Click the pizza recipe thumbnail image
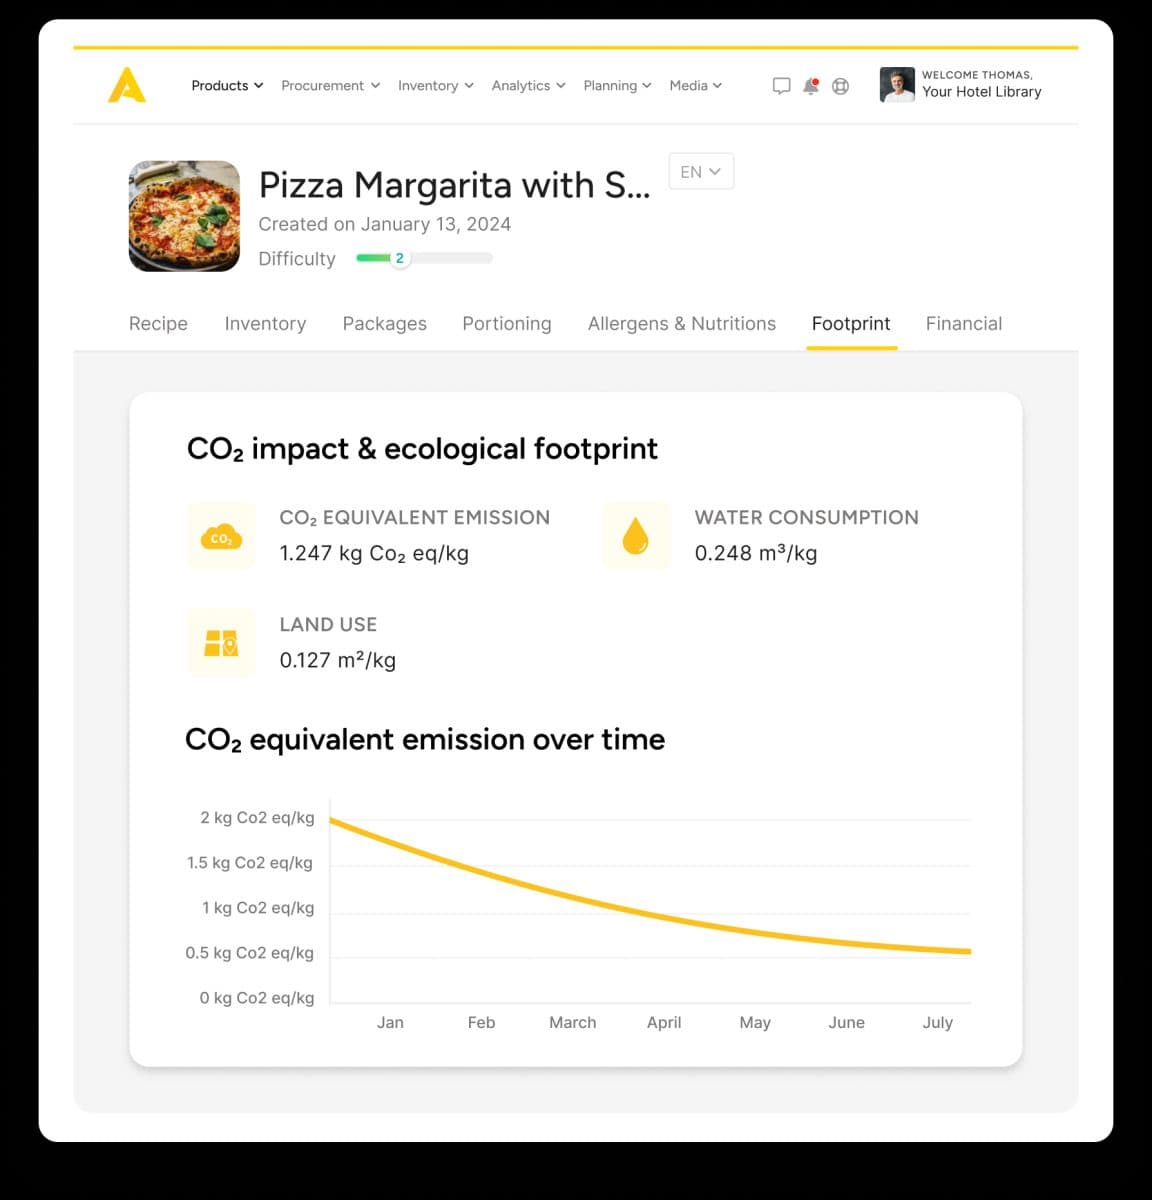The width and height of the screenshot is (1152, 1200). (185, 216)
